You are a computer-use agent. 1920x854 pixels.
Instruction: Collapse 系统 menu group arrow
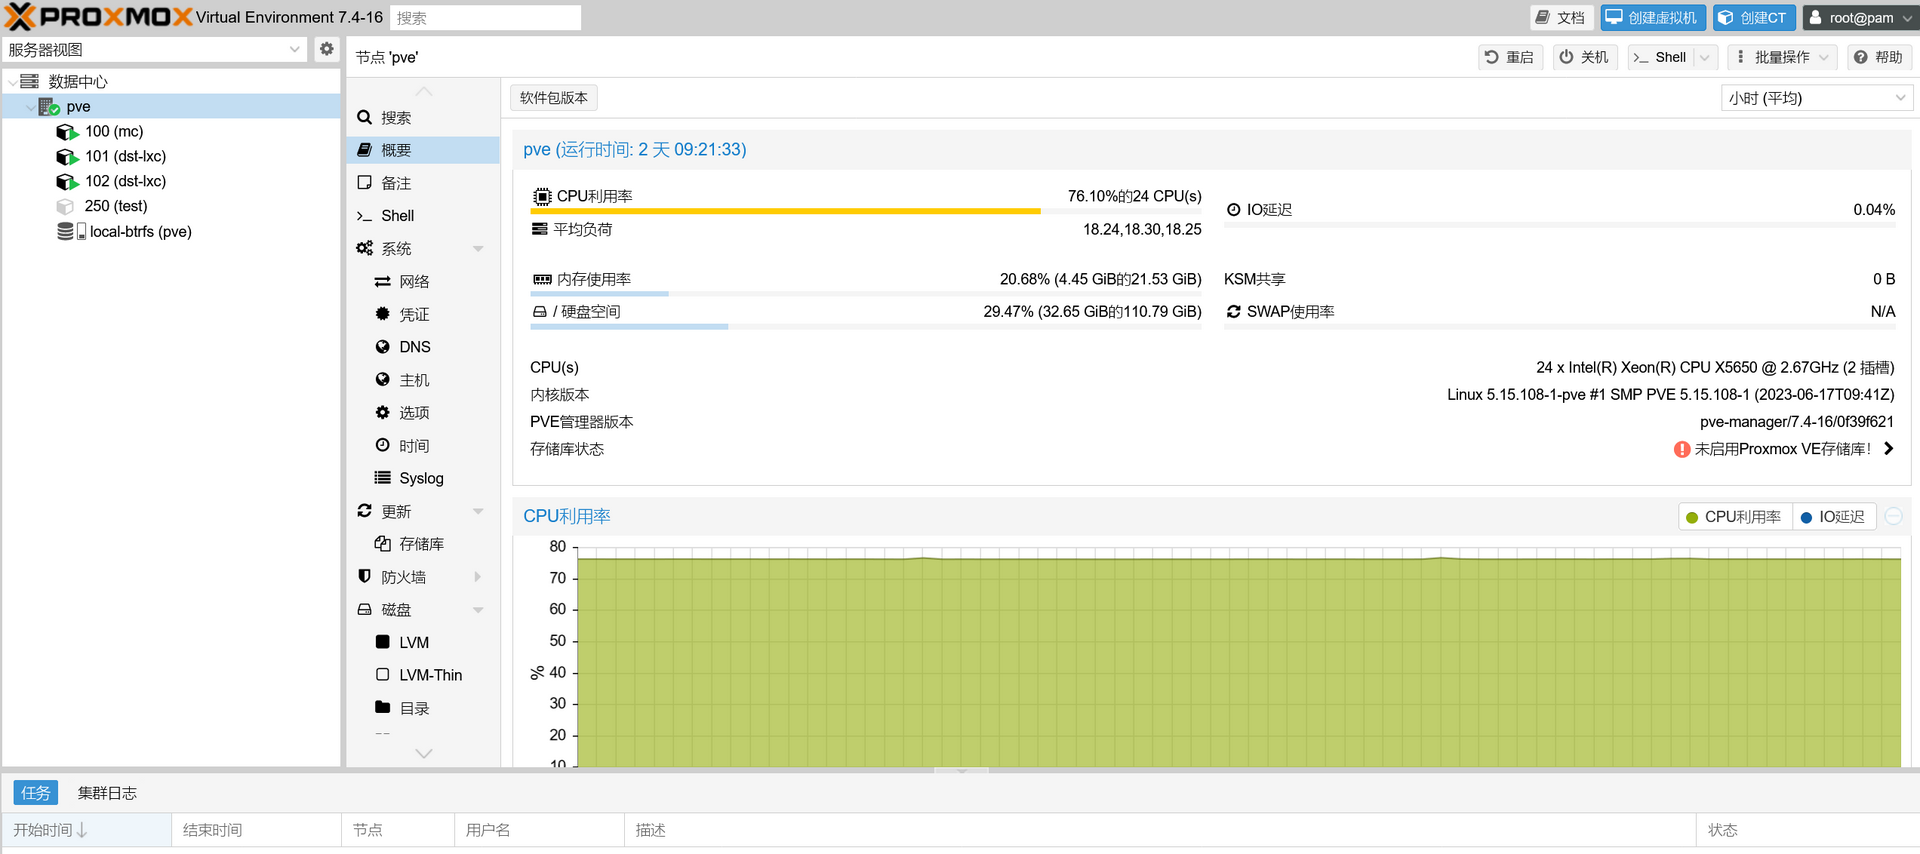[x=478, y=248]
